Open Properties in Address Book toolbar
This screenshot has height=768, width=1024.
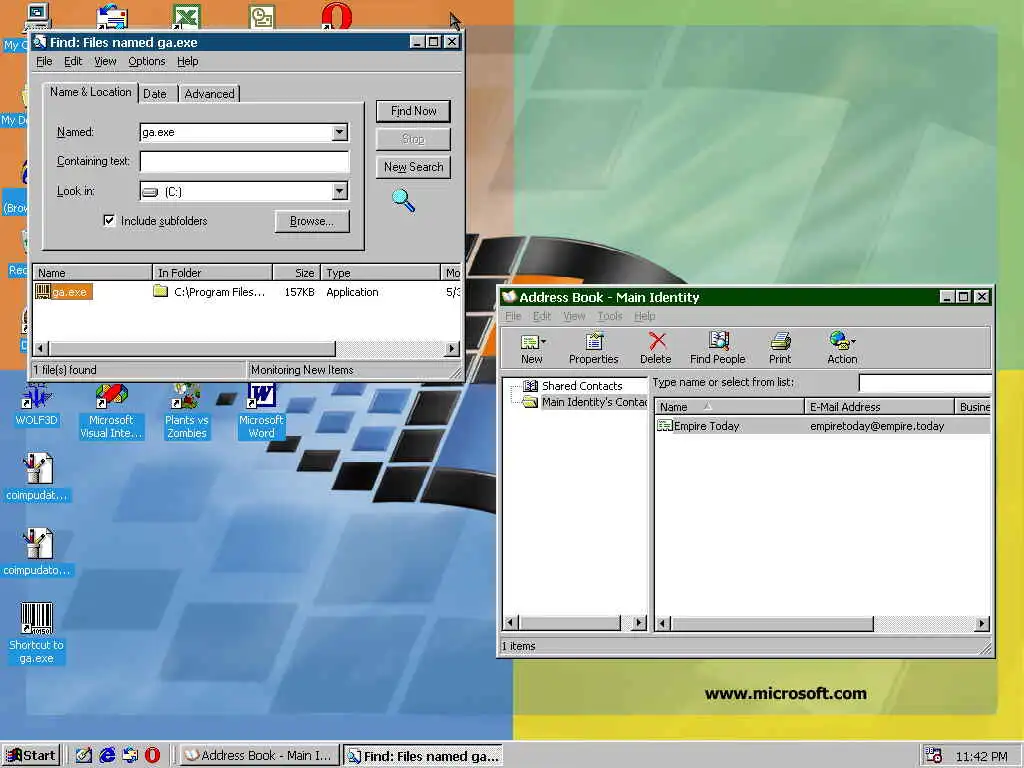(593, 348)
